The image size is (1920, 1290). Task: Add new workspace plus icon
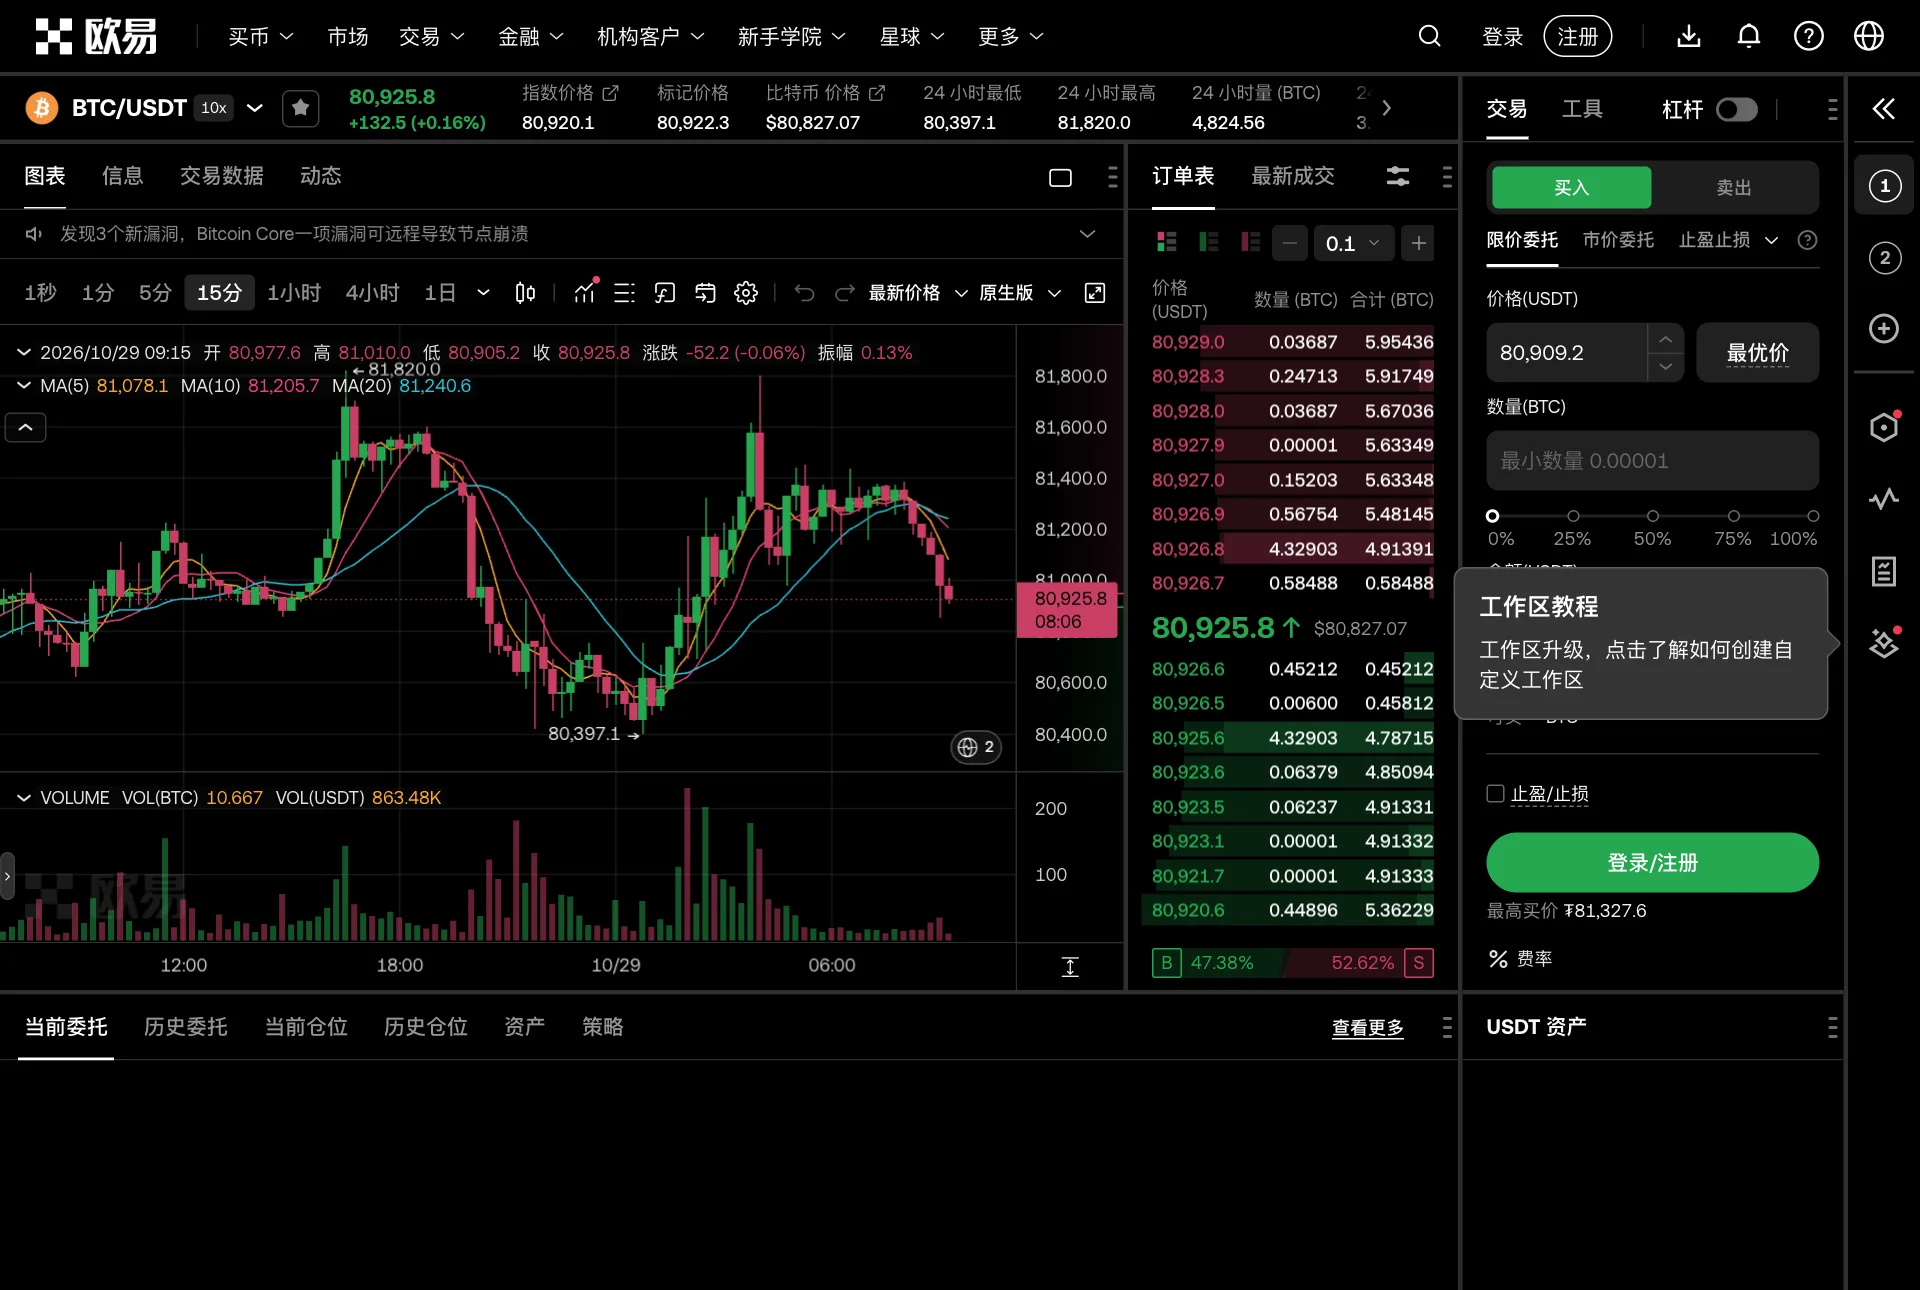[1884, 328]
